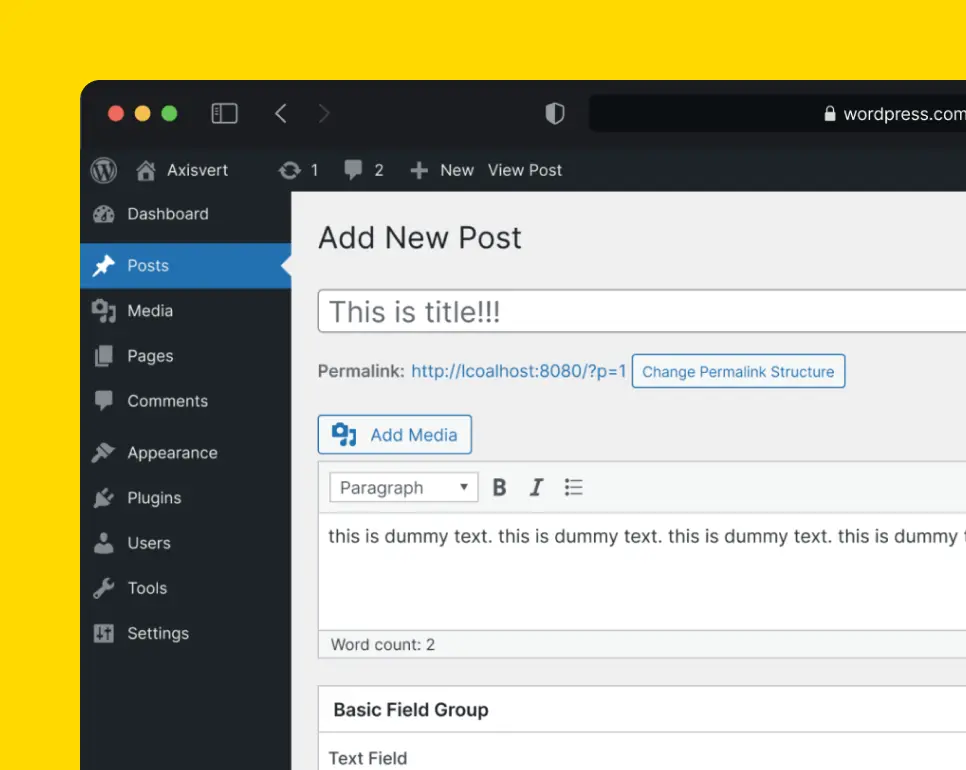
Task: Select Media in the sidebar
Action: 150,311
